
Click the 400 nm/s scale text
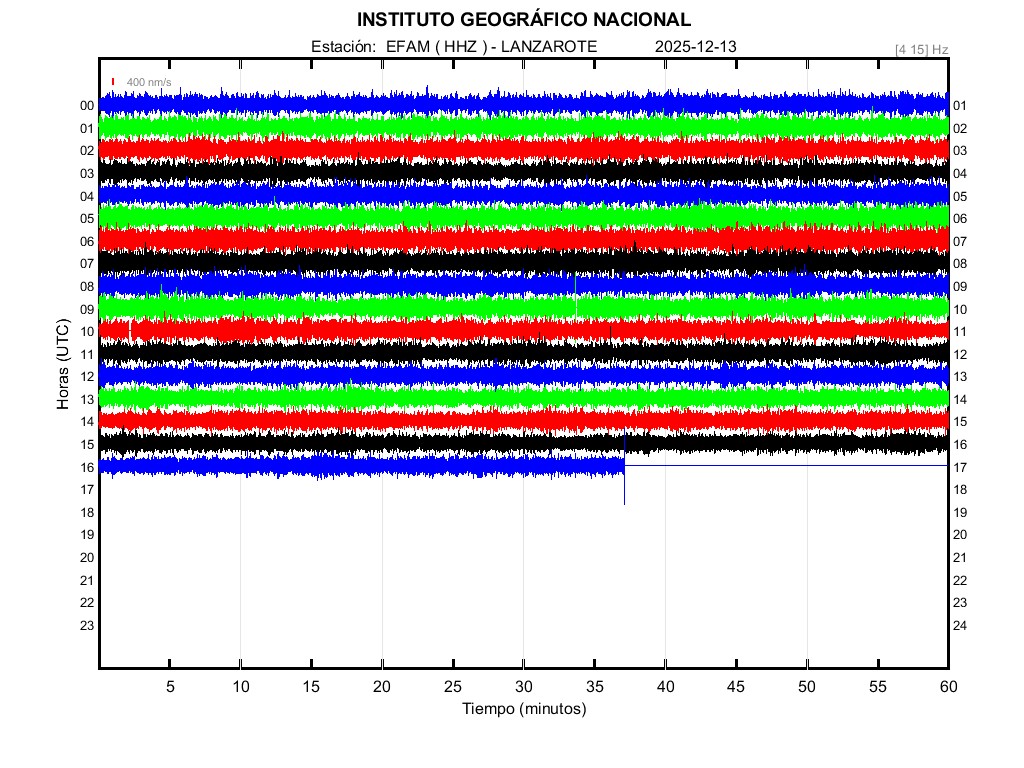[x=149, y=82]
